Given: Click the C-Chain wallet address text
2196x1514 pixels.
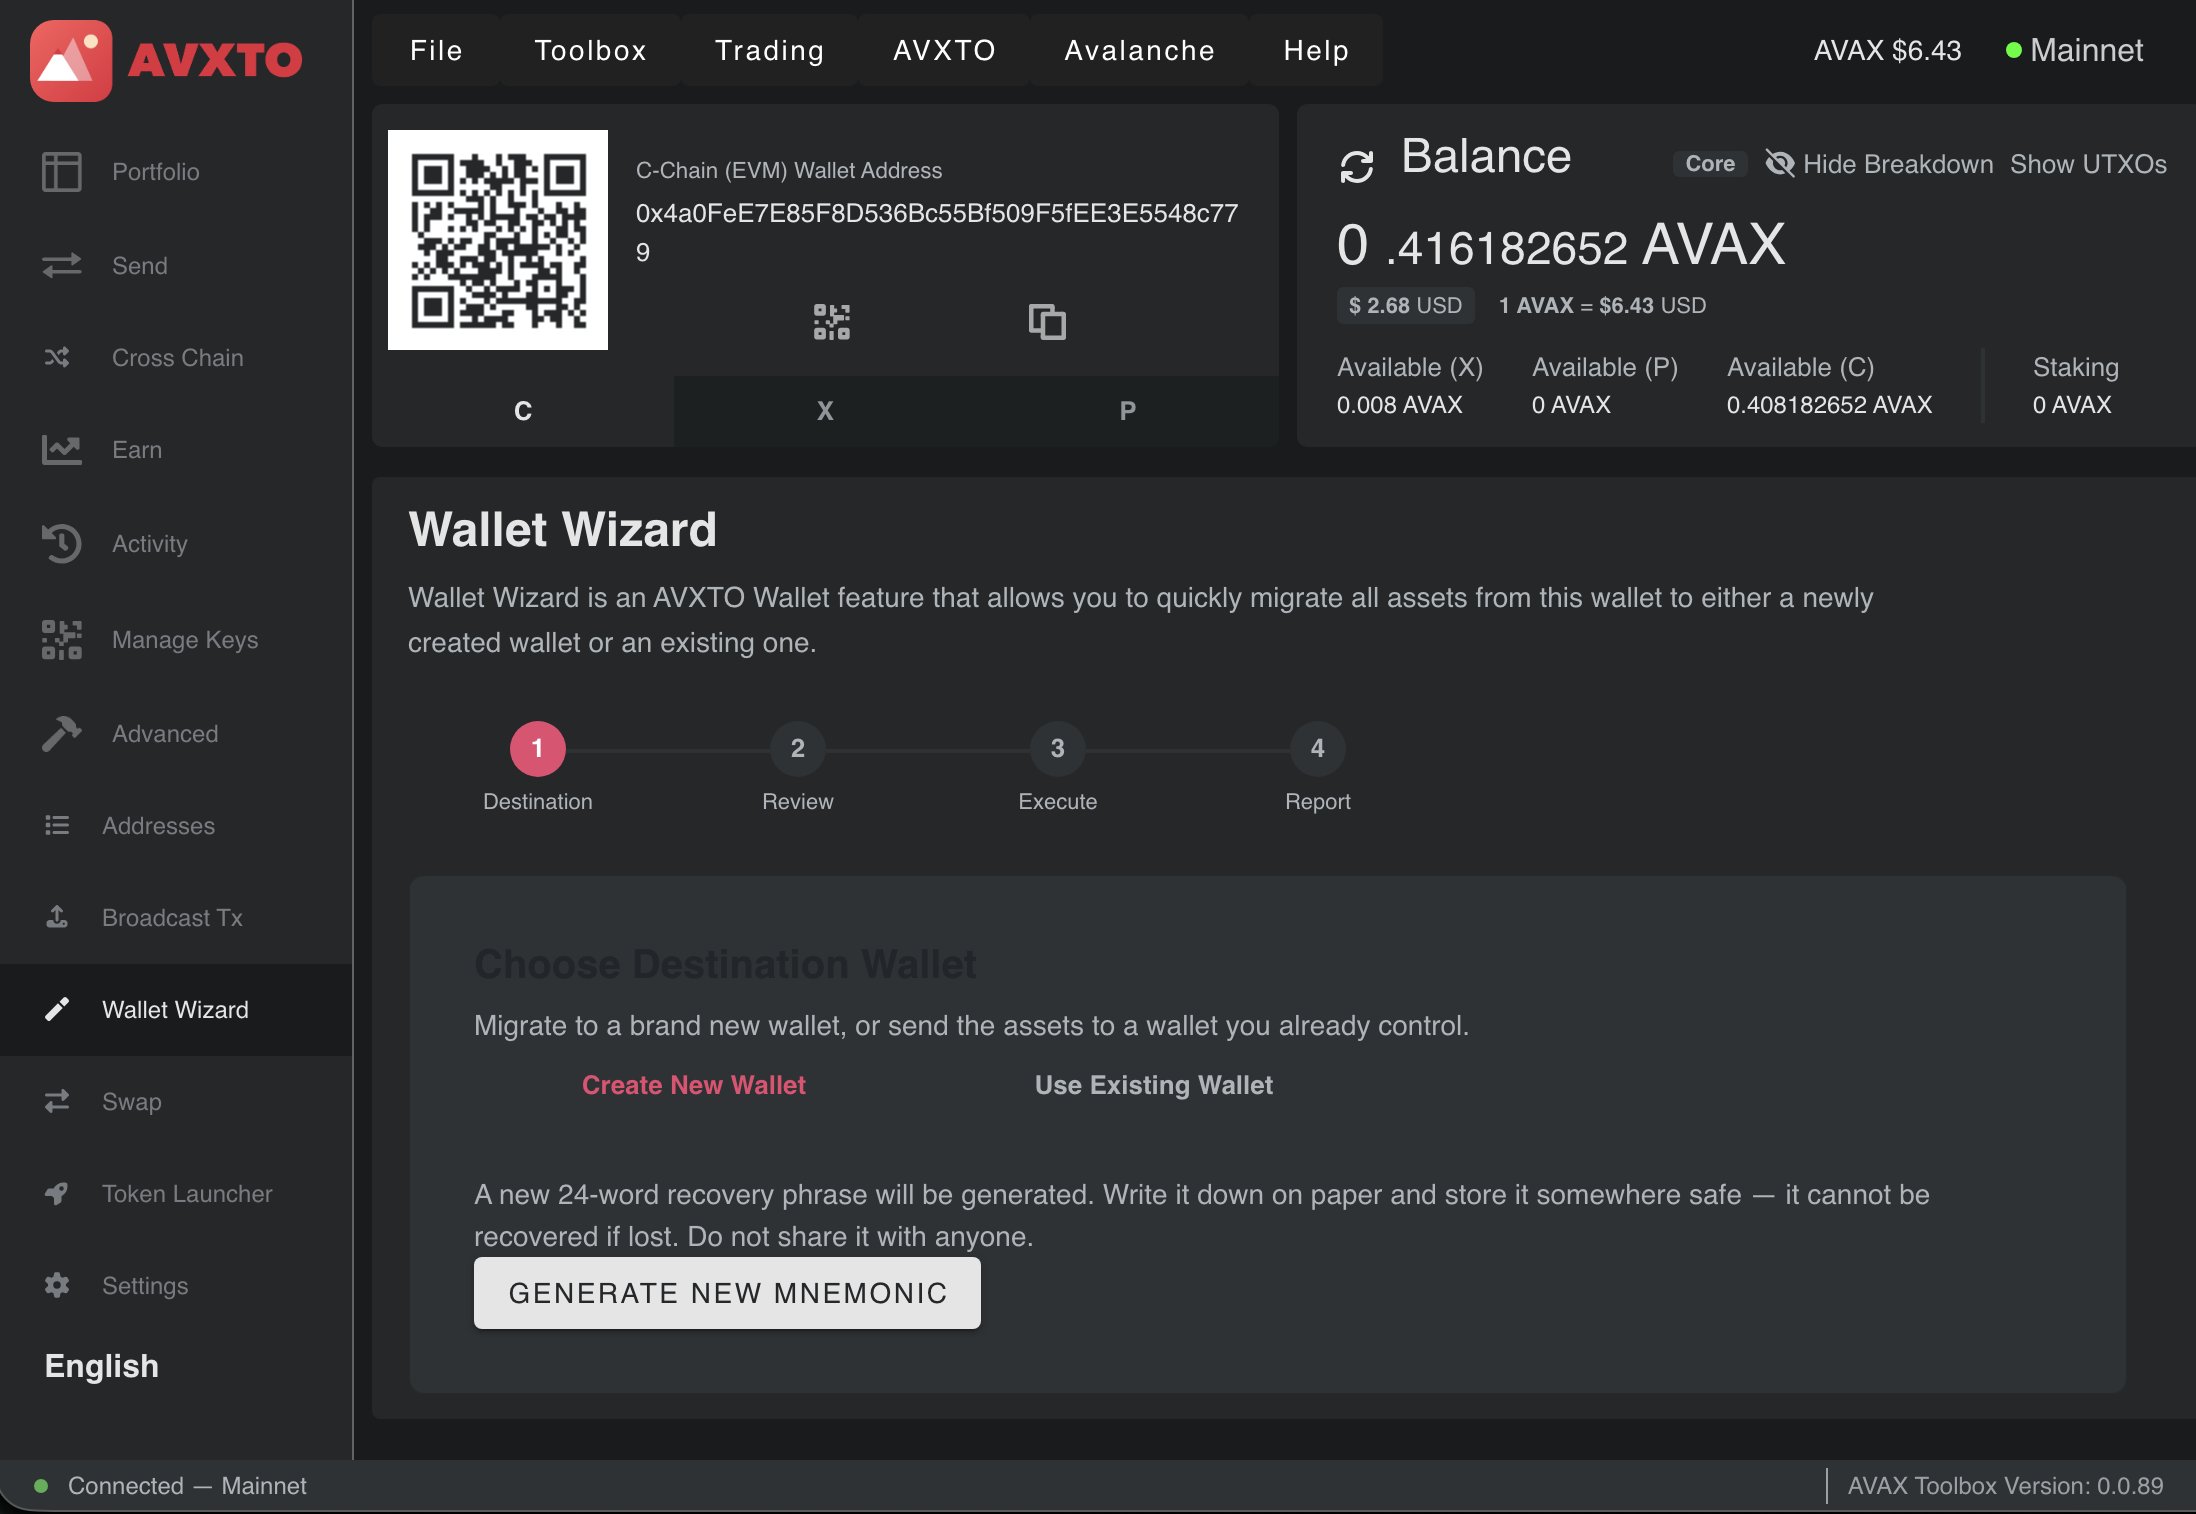Looking at the screenshot, I should click(x=937, y=232).
